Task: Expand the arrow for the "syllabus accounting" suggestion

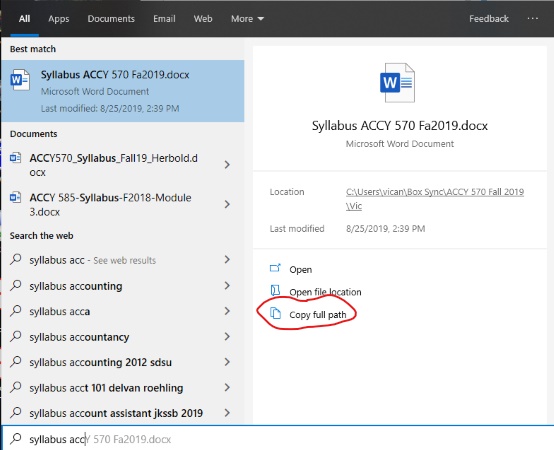Action: click(x=227, y=285)
